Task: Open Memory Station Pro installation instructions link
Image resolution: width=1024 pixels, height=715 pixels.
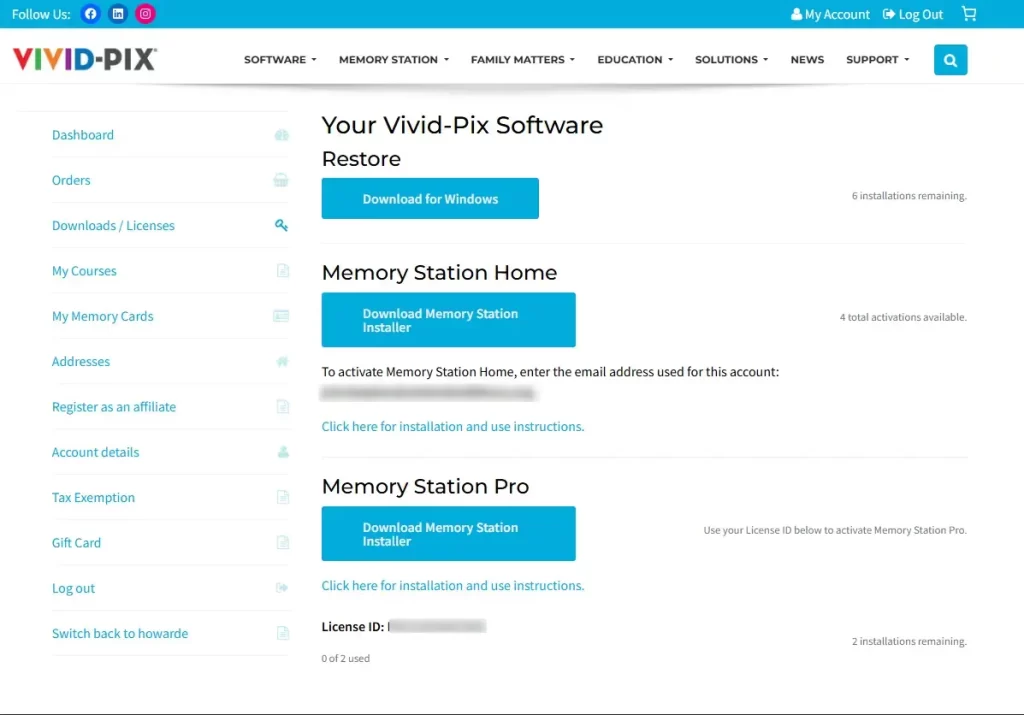Action: [453, 586]
